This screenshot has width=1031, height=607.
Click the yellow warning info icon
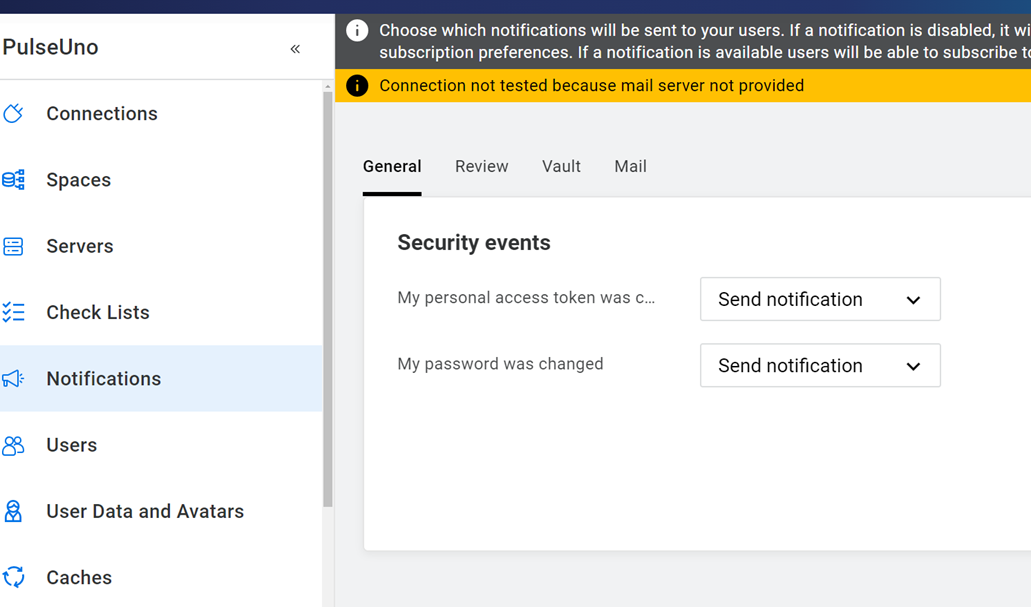[357, 86]
